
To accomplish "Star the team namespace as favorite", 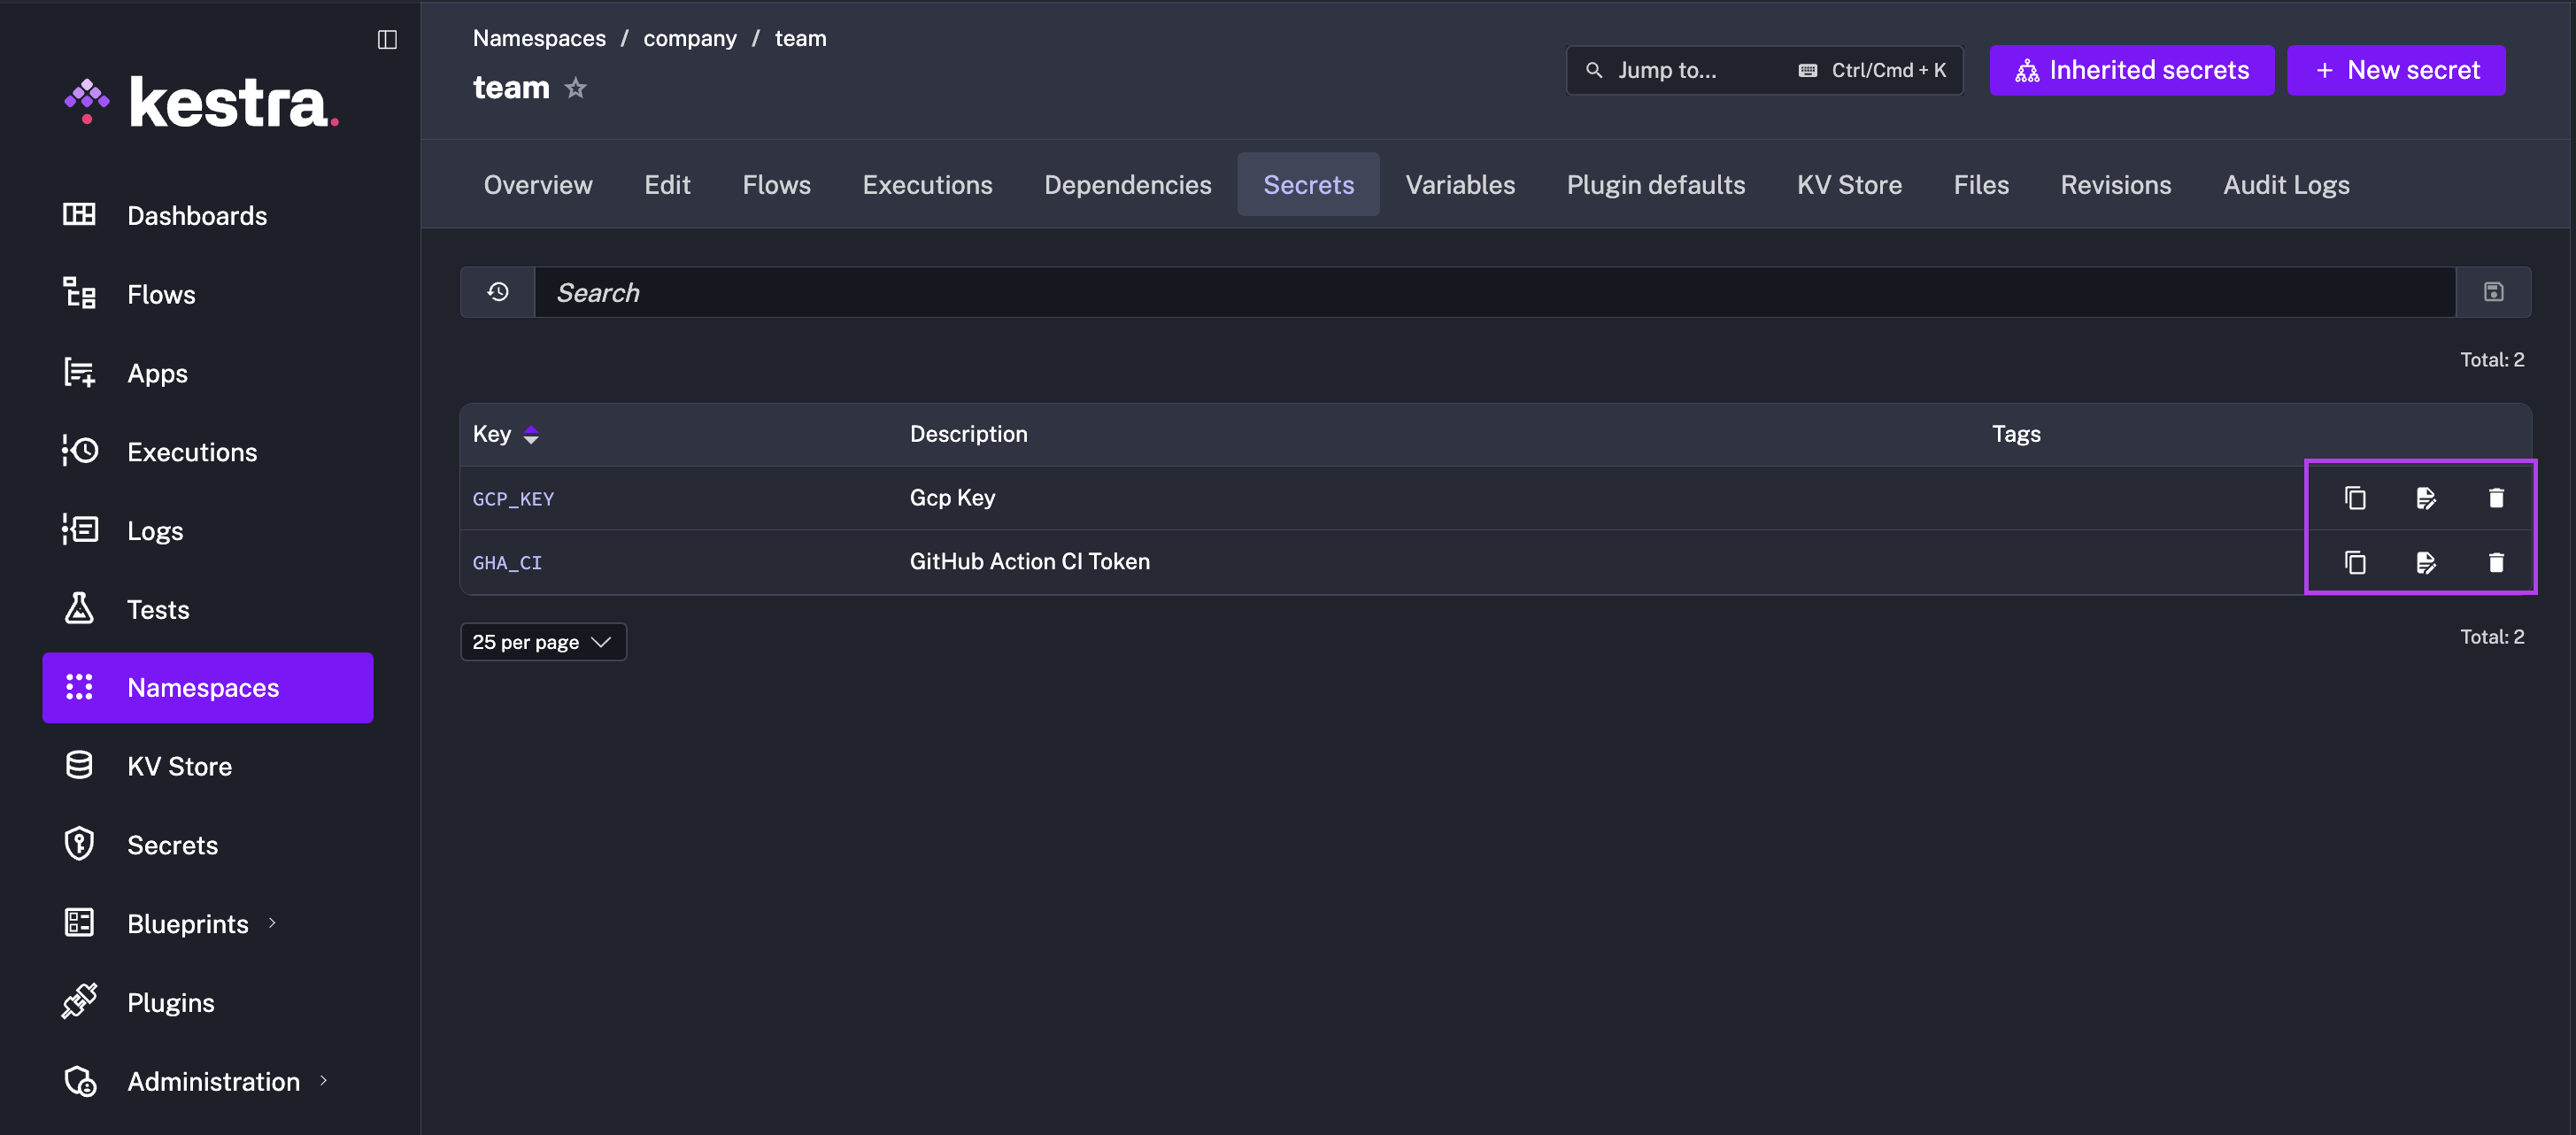I will pos(575,88).
